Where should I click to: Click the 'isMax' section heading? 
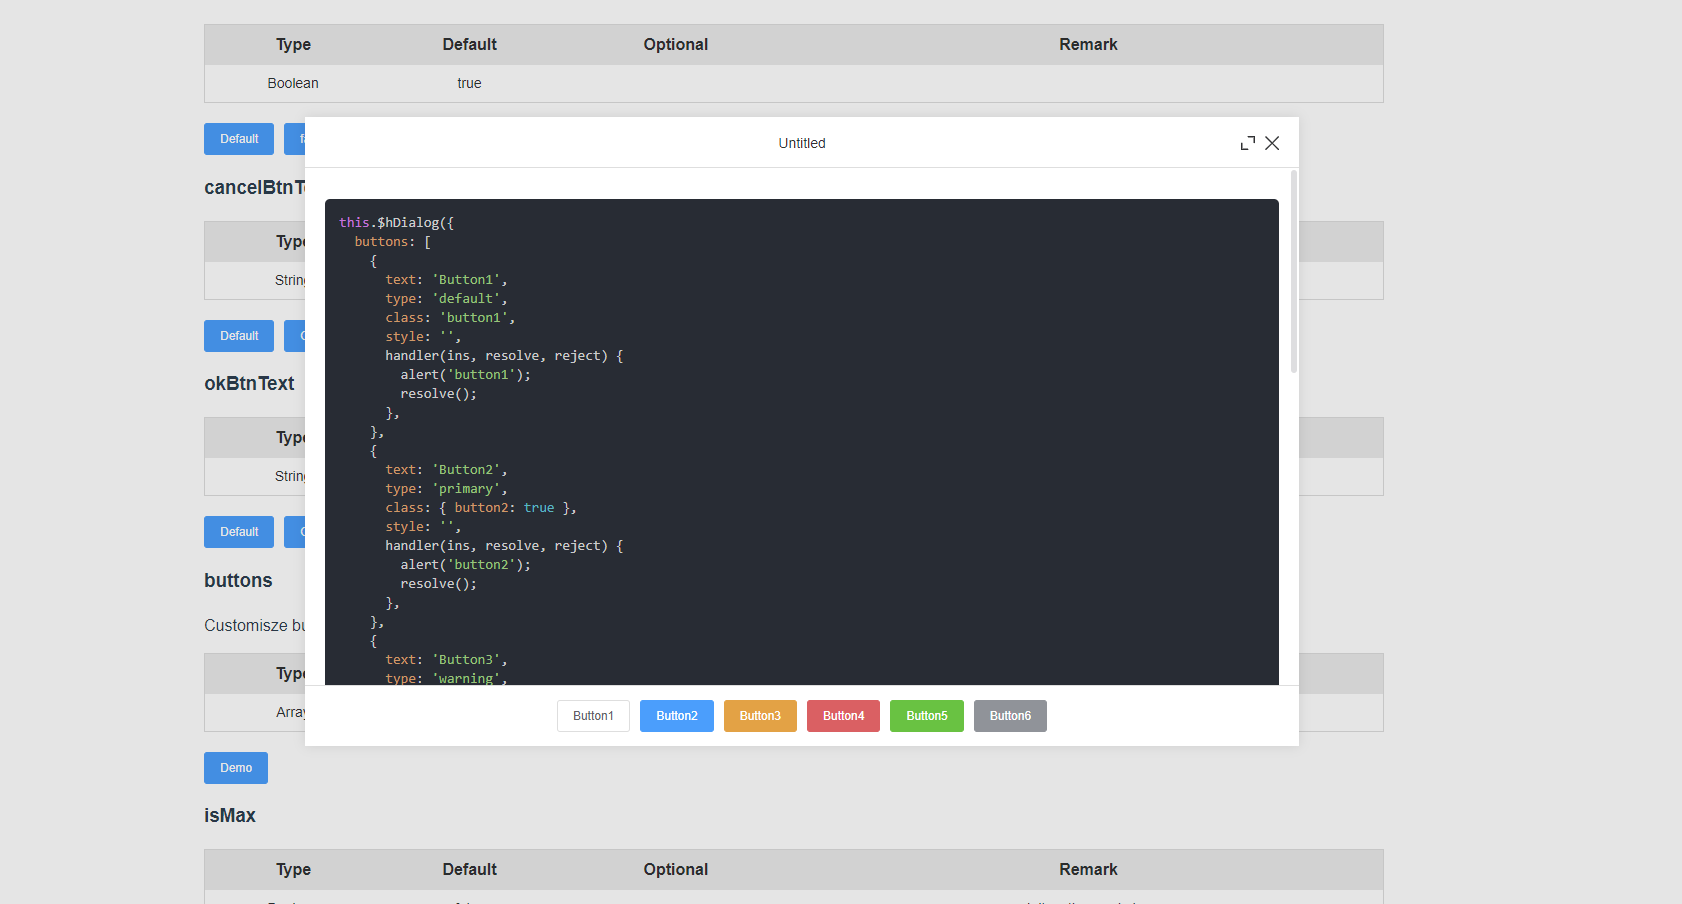(x=230, y=816)
